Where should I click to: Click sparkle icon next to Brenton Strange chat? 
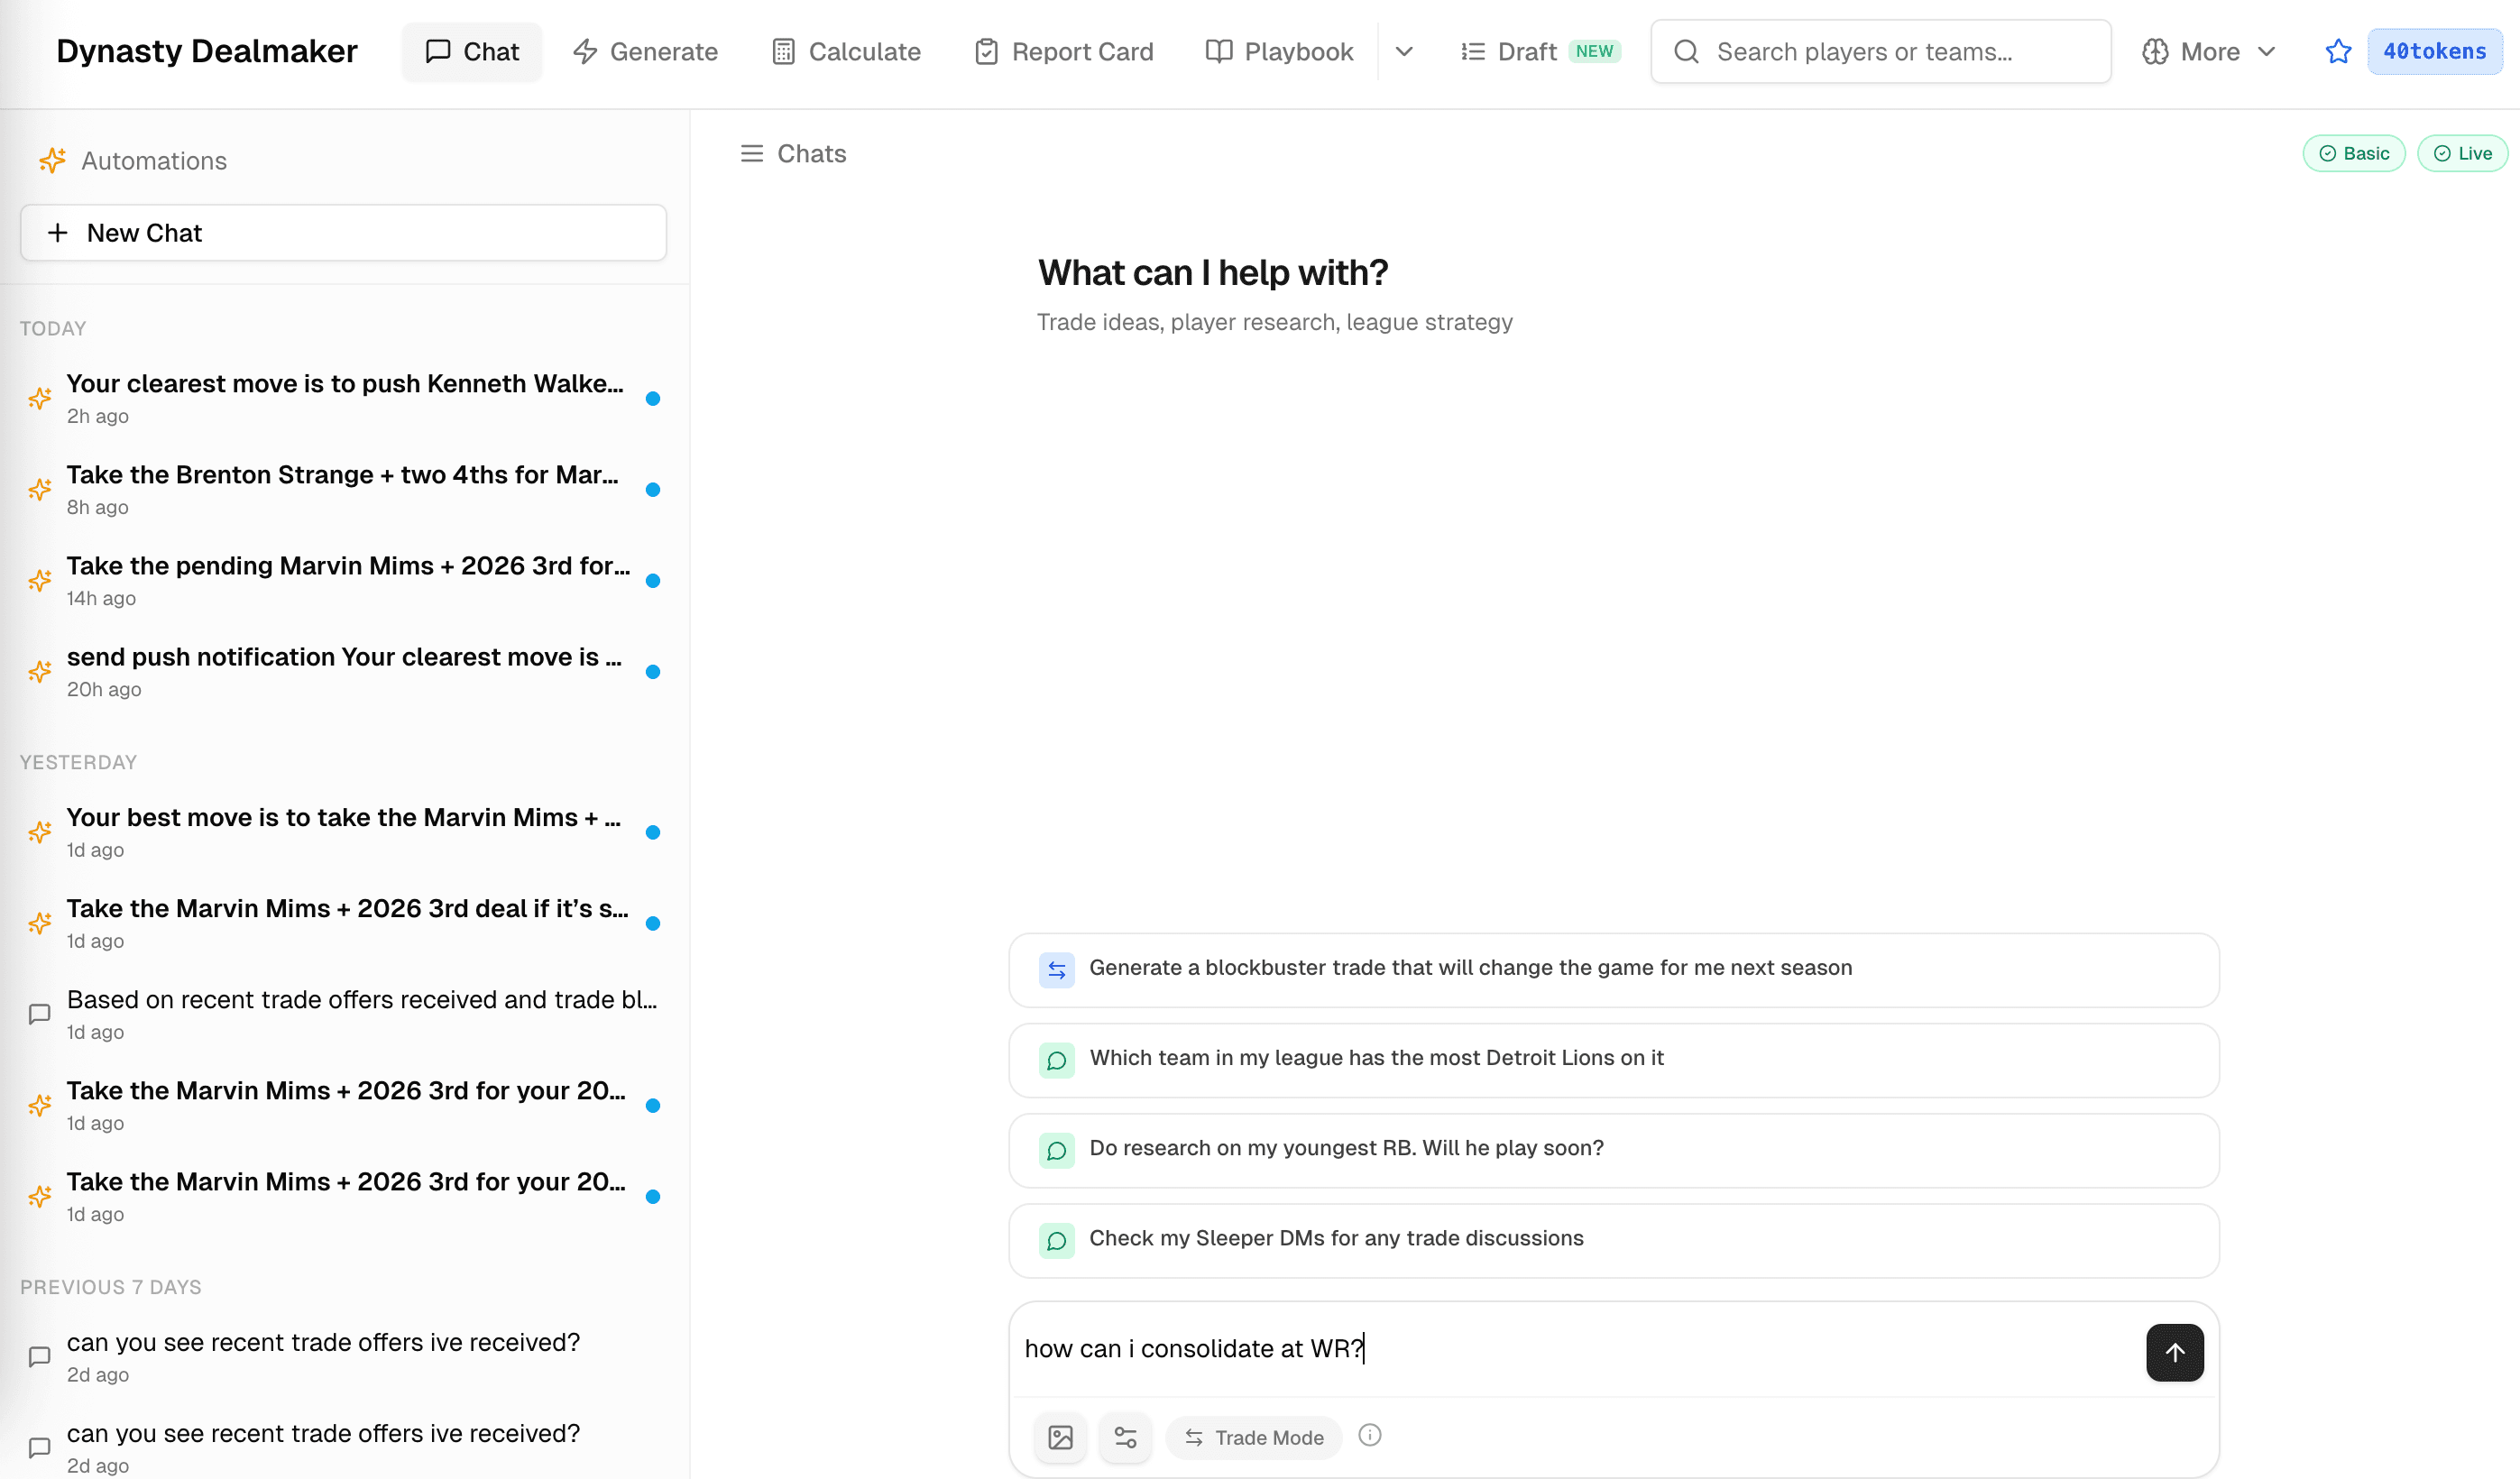pos(40,489)
